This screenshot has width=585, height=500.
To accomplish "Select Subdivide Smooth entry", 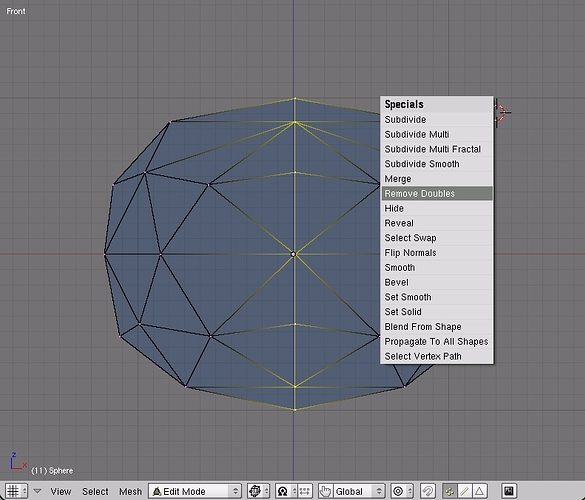I will [x=437, y=164].
